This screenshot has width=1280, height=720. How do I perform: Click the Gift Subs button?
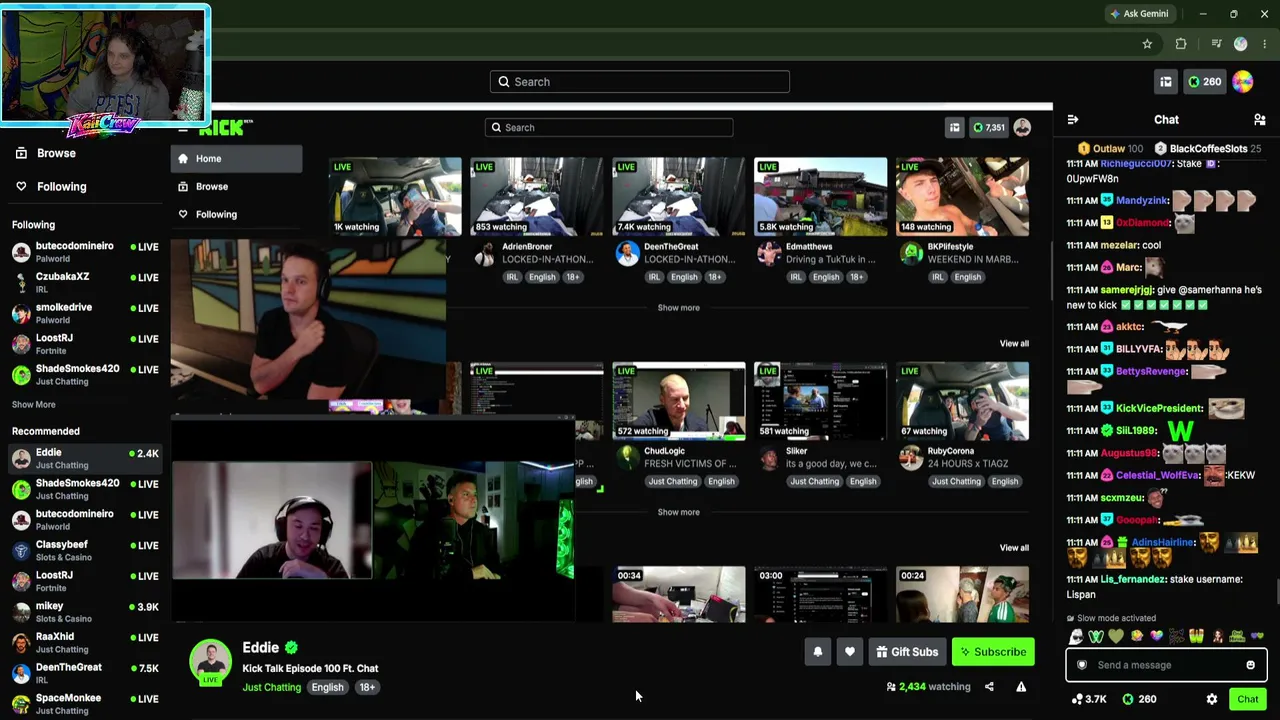907,653
